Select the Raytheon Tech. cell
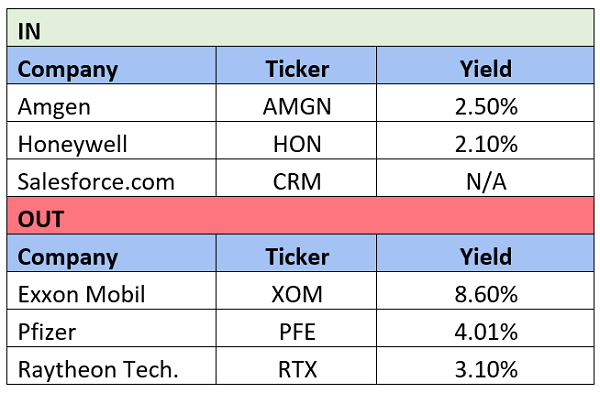Image resolution: width=600 pixels, height=393 pixels. point(111,366)
